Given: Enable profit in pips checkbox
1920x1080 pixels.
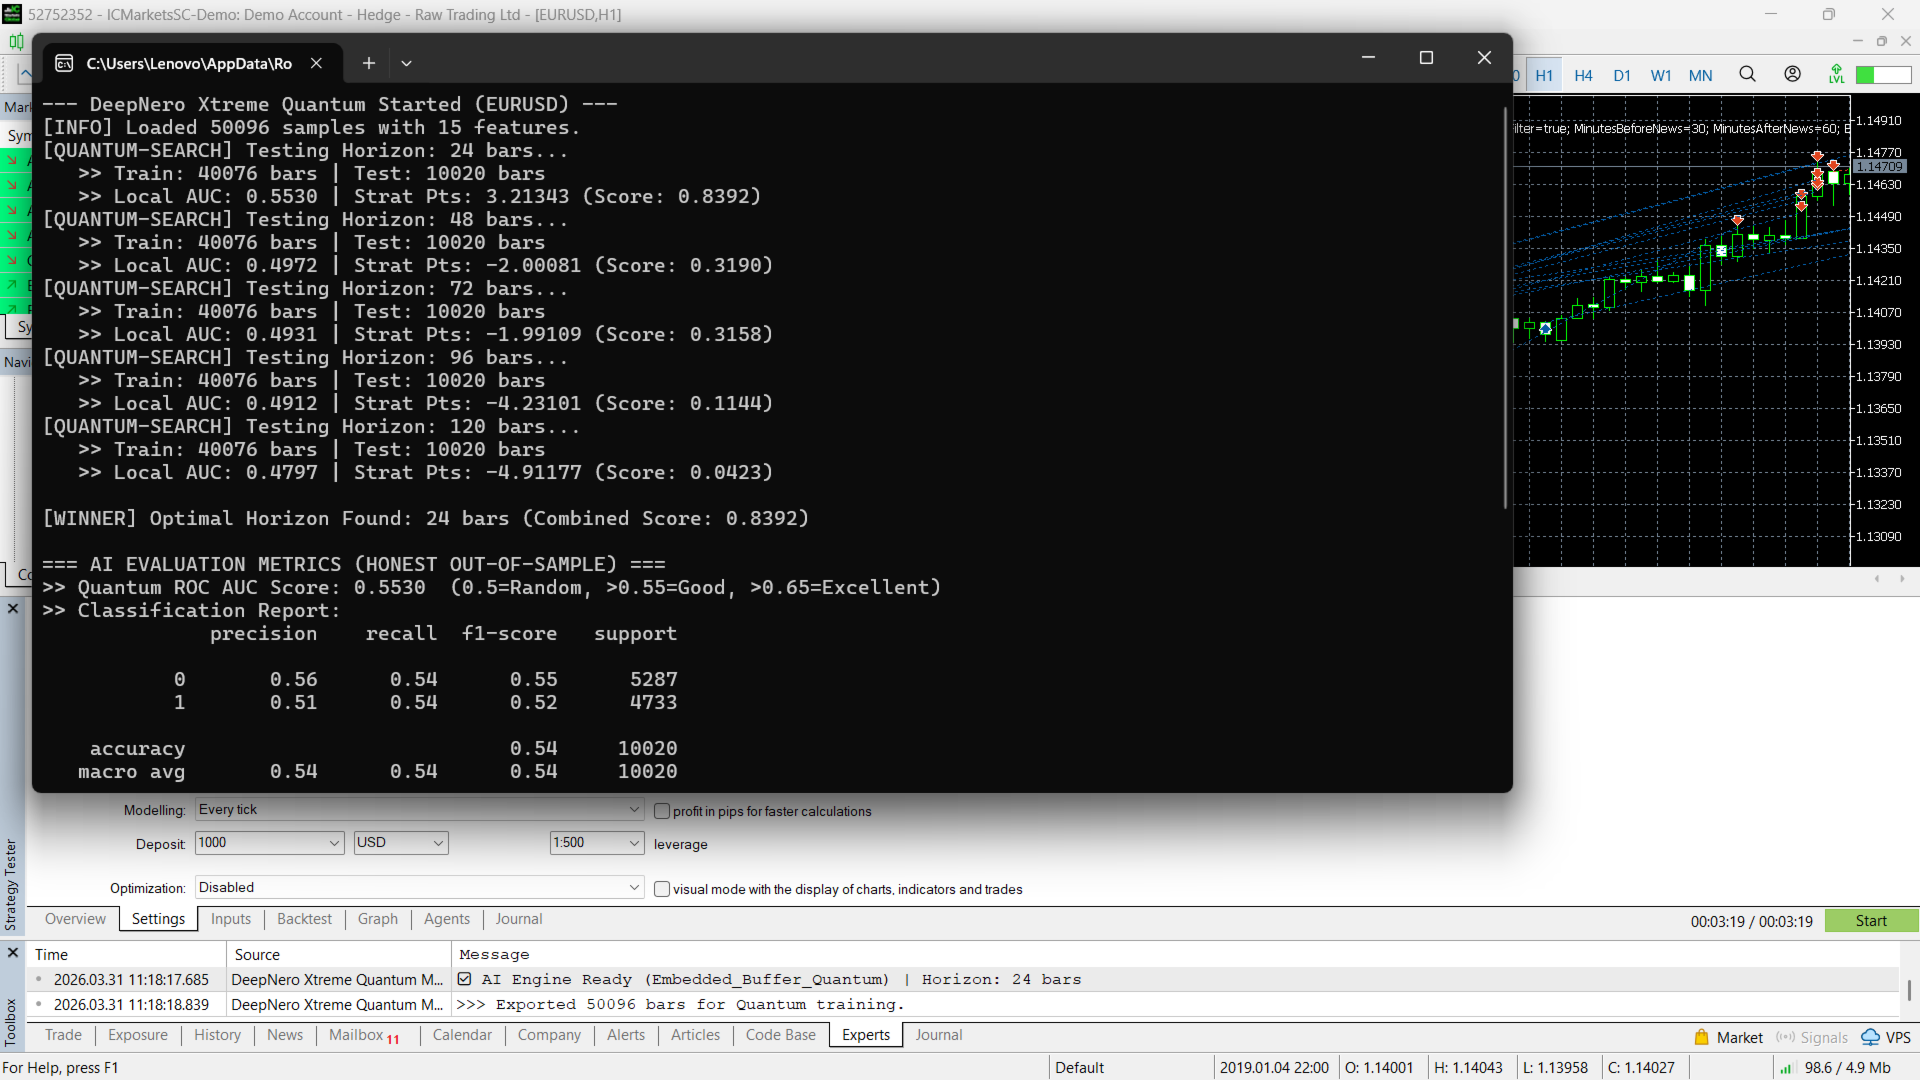Looking at the screenshot, I should [662, 811].
